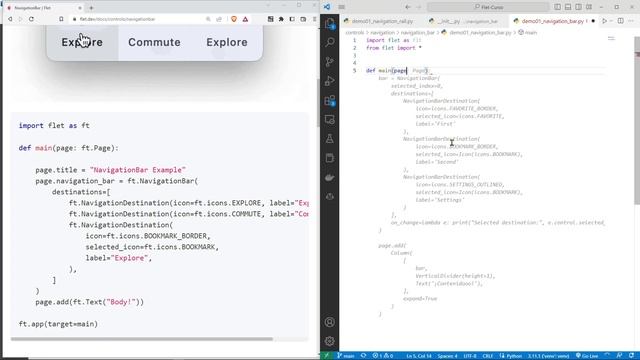Click the 'Ln 5, Col 14' status item
640x360 pixels.
click(419, 356)
